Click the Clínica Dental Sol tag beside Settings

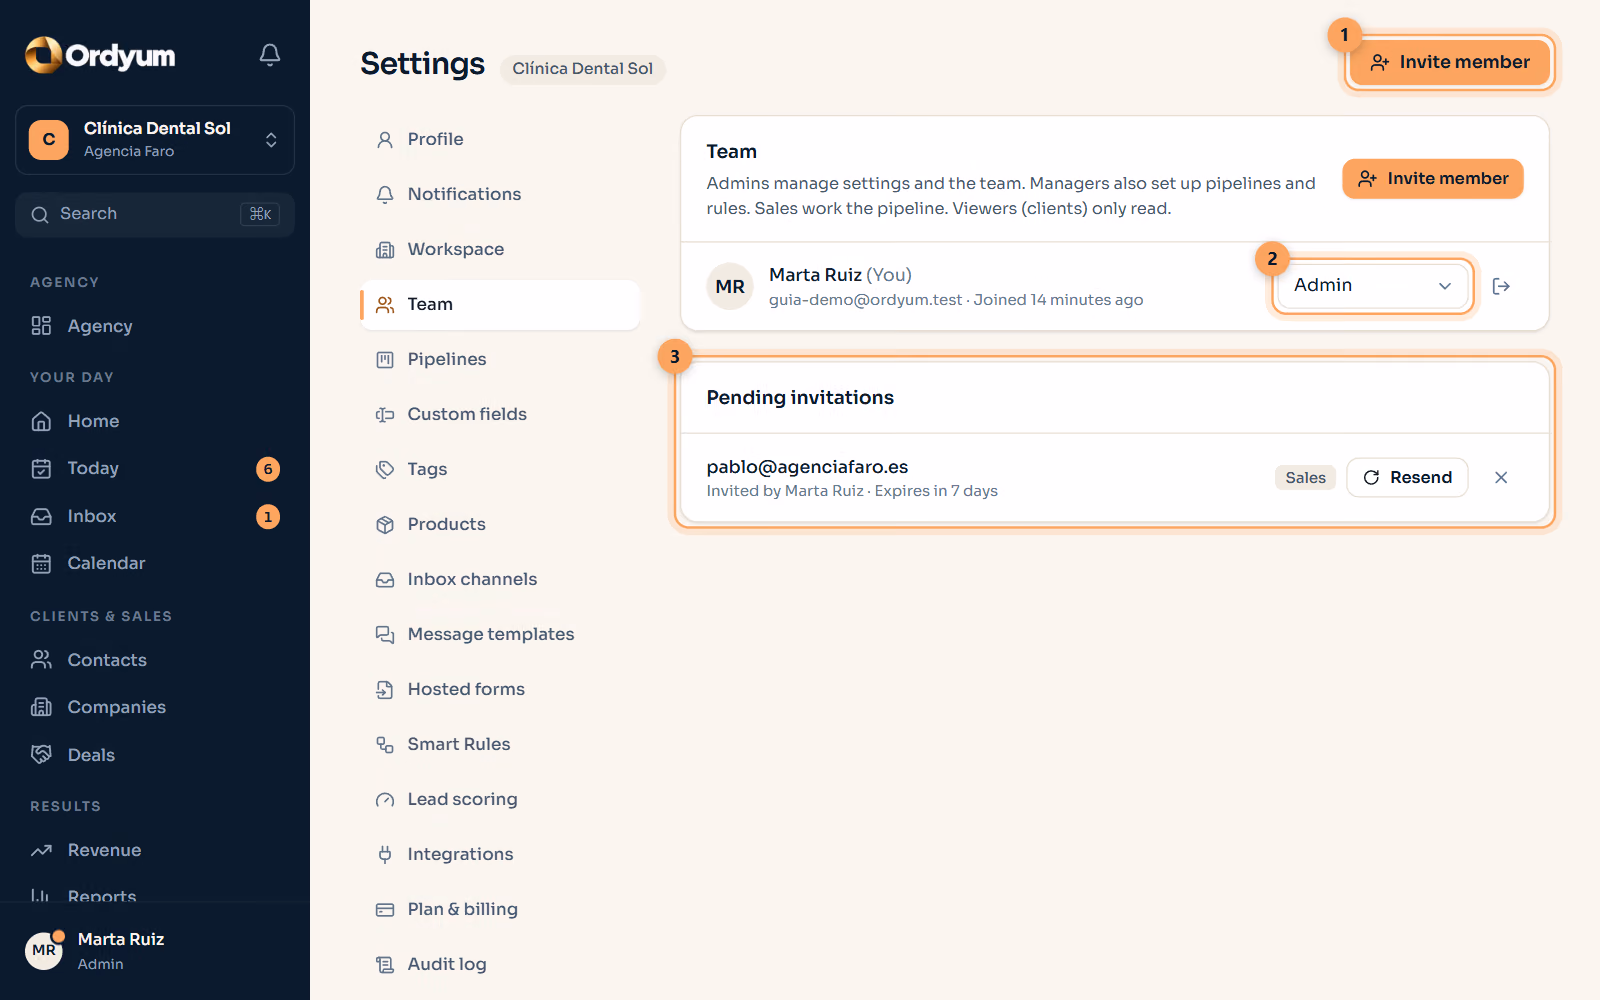[x=582, y=69]
